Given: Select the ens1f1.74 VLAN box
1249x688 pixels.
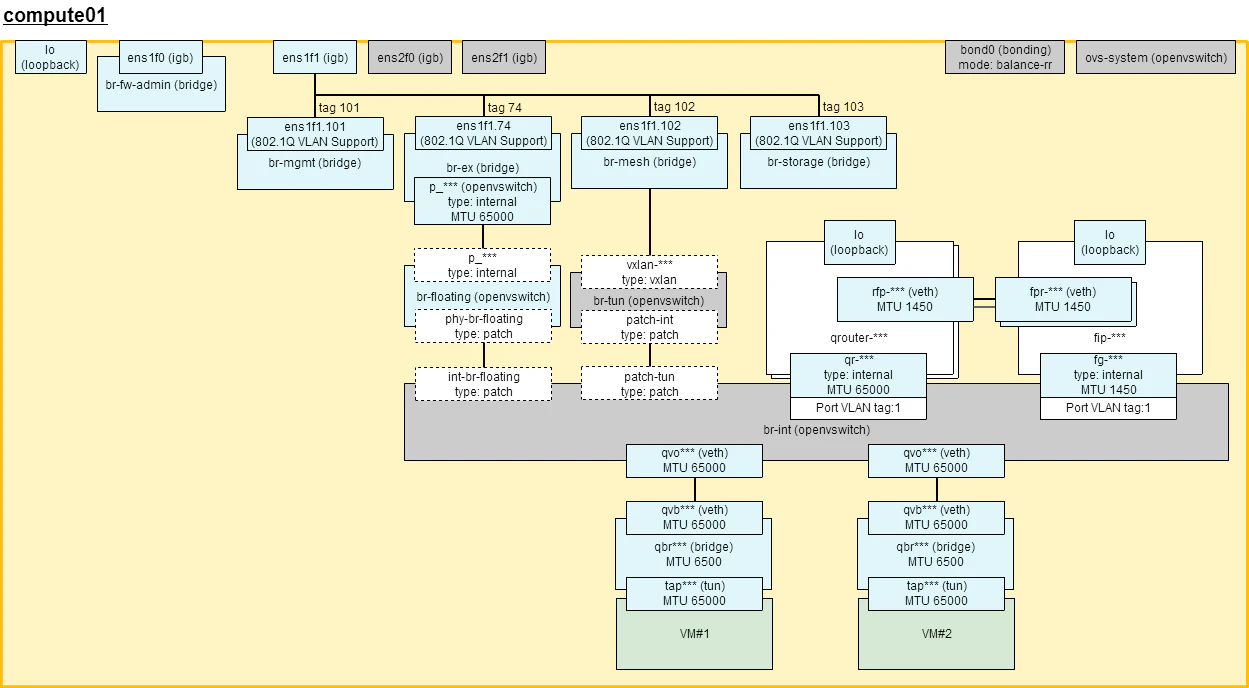Looking at the screenshot, I should [x=483, y=133].
